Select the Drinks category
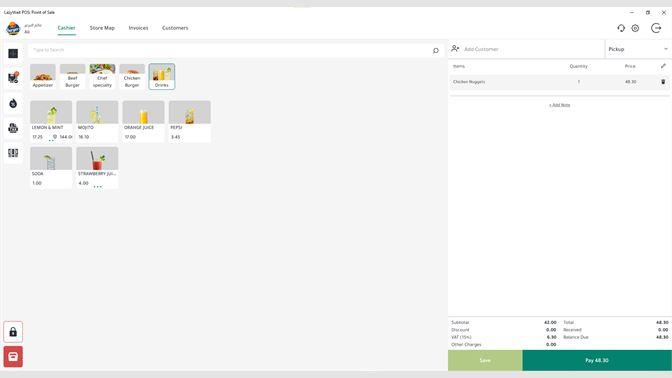The height and width of the screenshot is (378, 672). point(162,76)
